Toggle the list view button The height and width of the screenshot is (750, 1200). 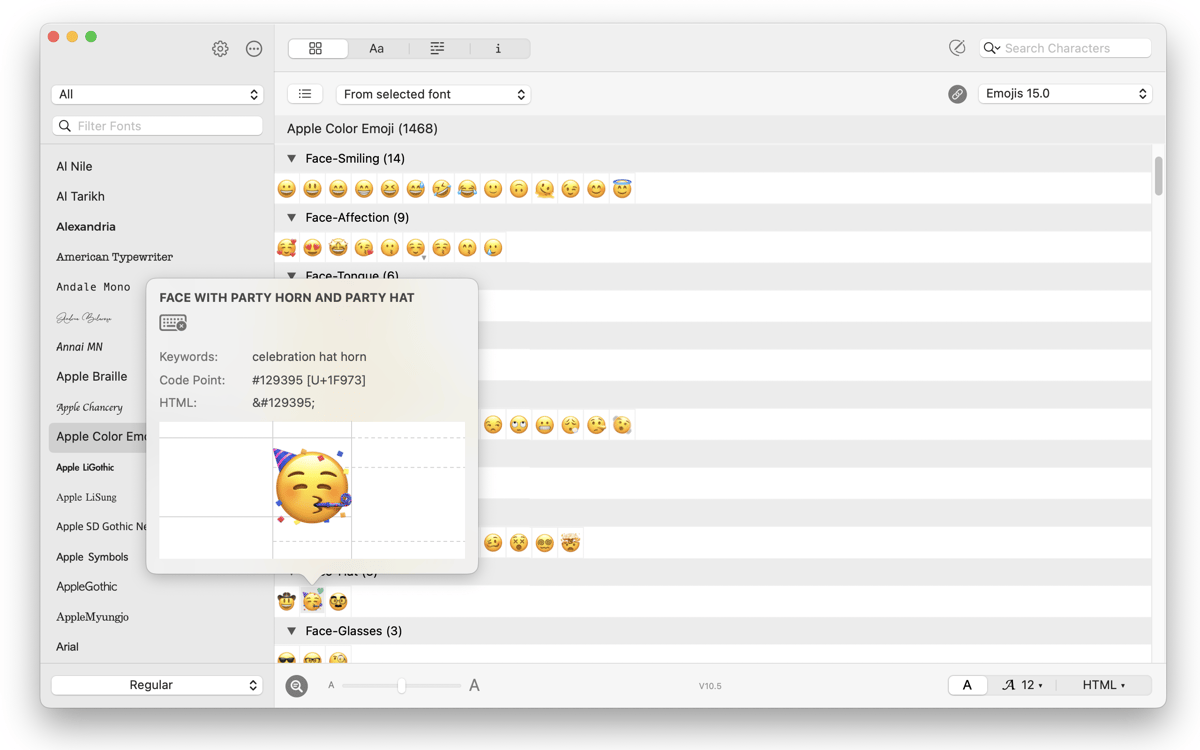[305, 94]
